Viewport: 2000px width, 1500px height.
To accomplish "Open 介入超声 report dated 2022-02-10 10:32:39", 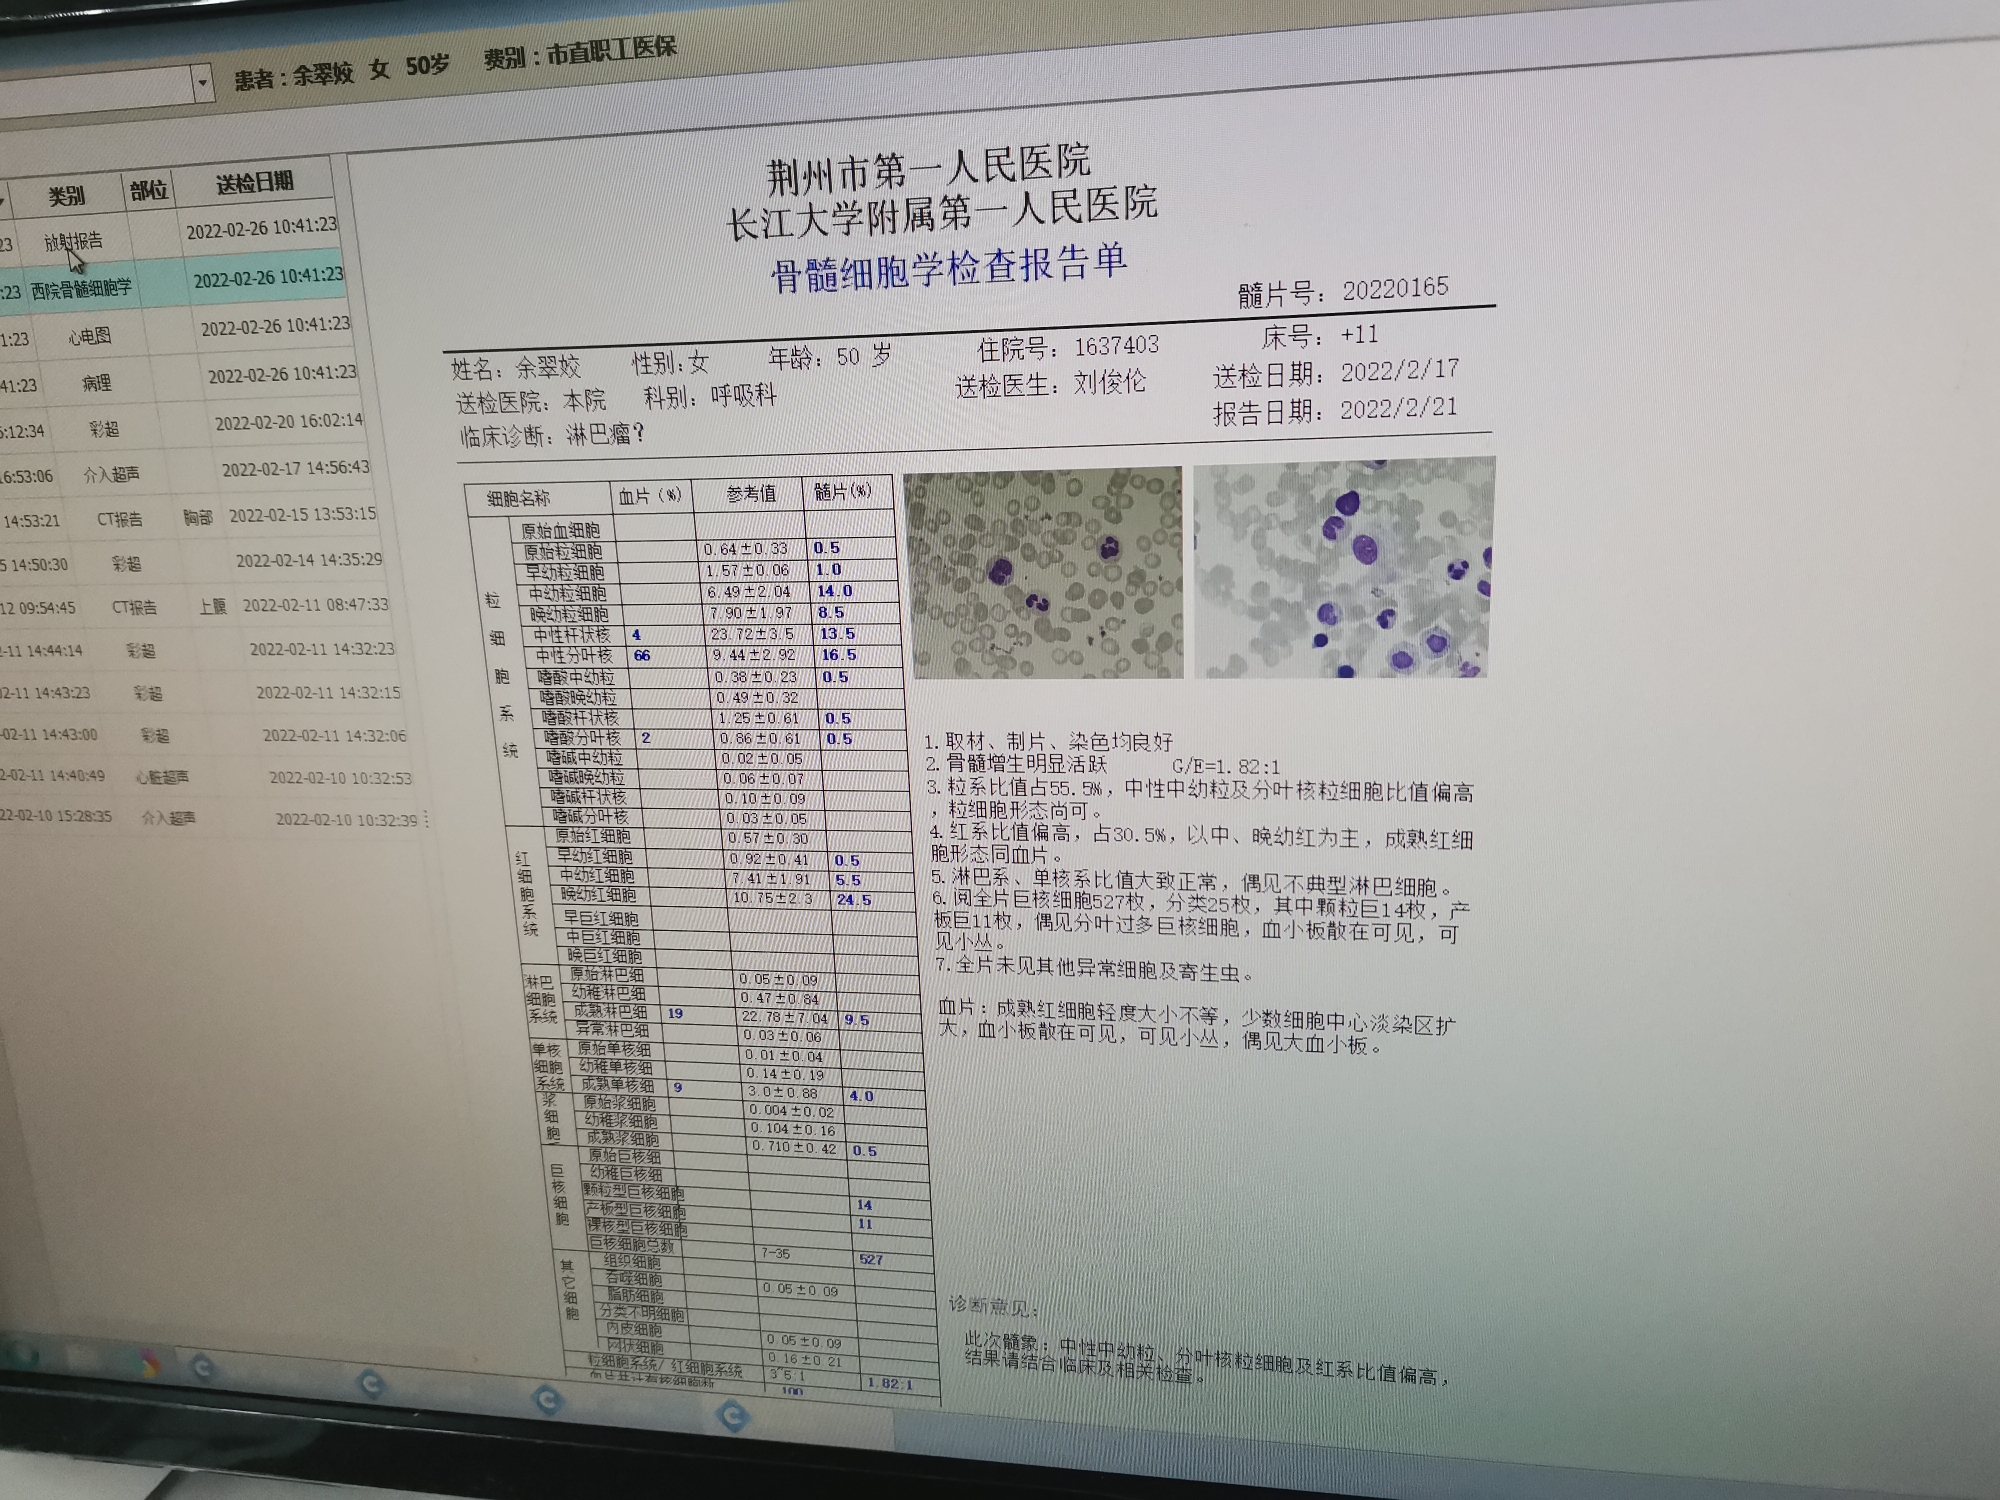I will pyautogui.click(x=210, y=818).
